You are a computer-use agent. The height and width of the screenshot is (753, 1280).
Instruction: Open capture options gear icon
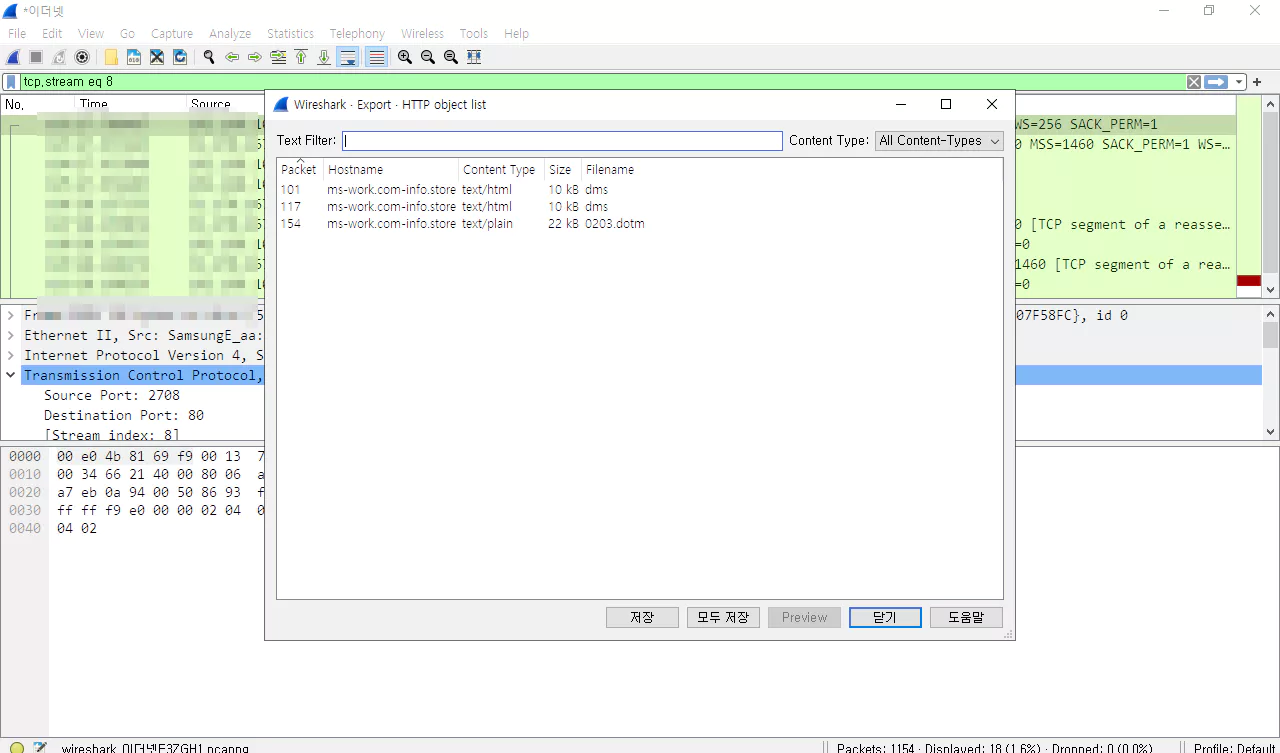tap(82, 57)
